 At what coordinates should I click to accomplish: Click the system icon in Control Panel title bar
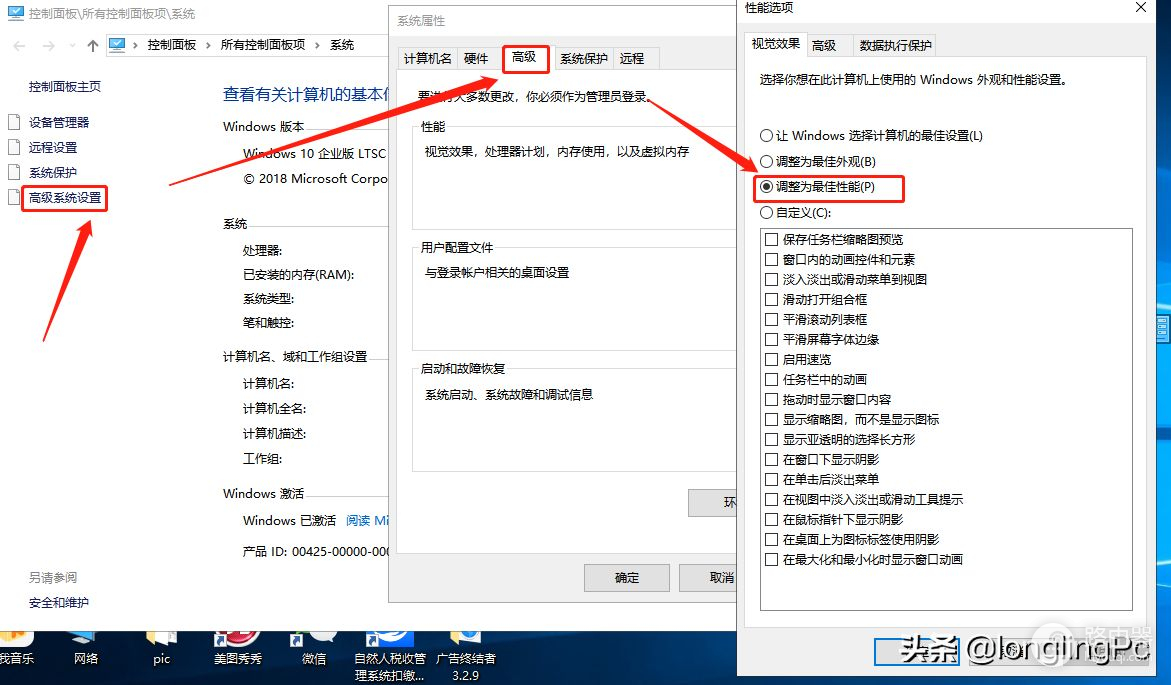[x=15, y=13]
